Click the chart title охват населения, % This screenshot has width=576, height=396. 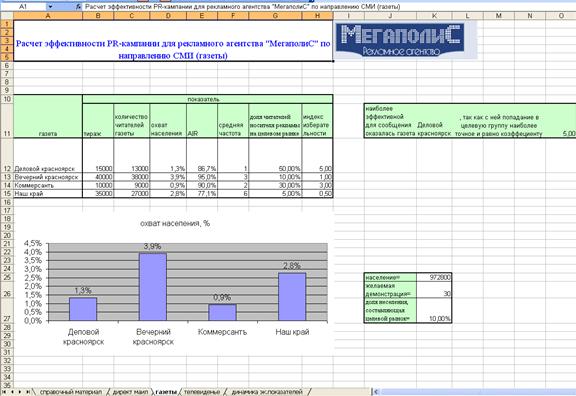(x=175, y=223)
